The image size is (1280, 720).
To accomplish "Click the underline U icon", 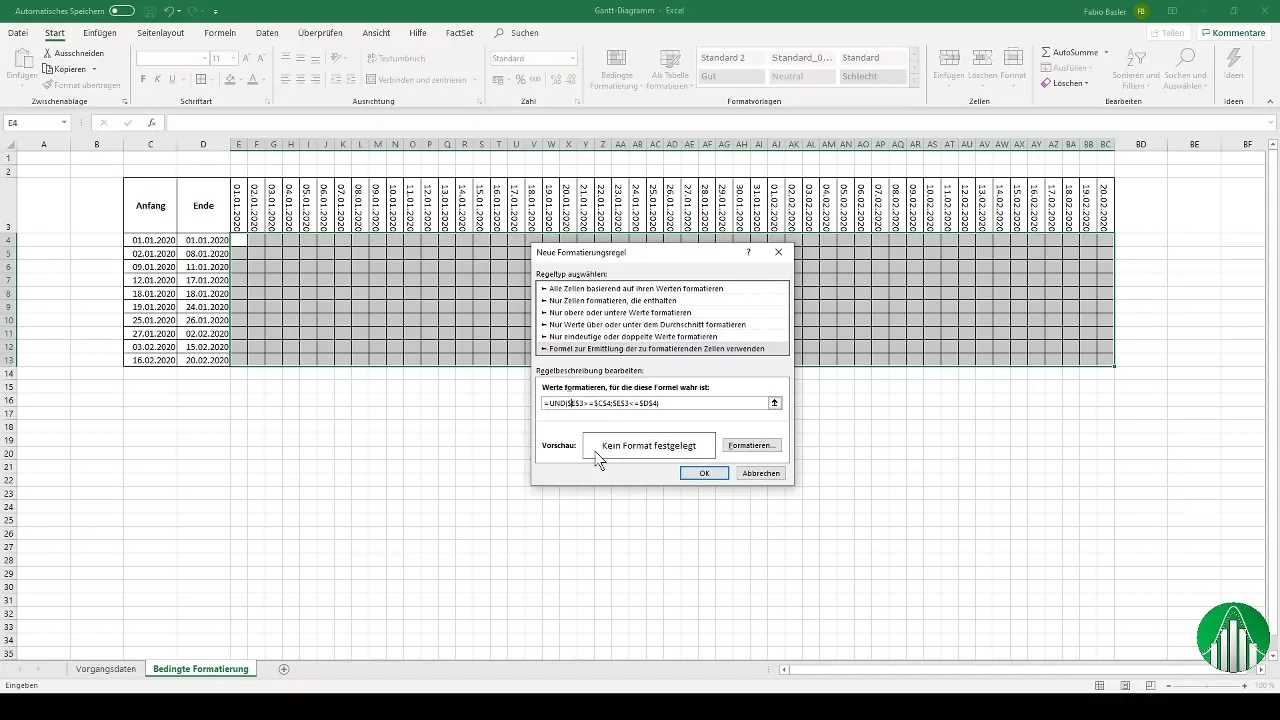I will (173, 79).
